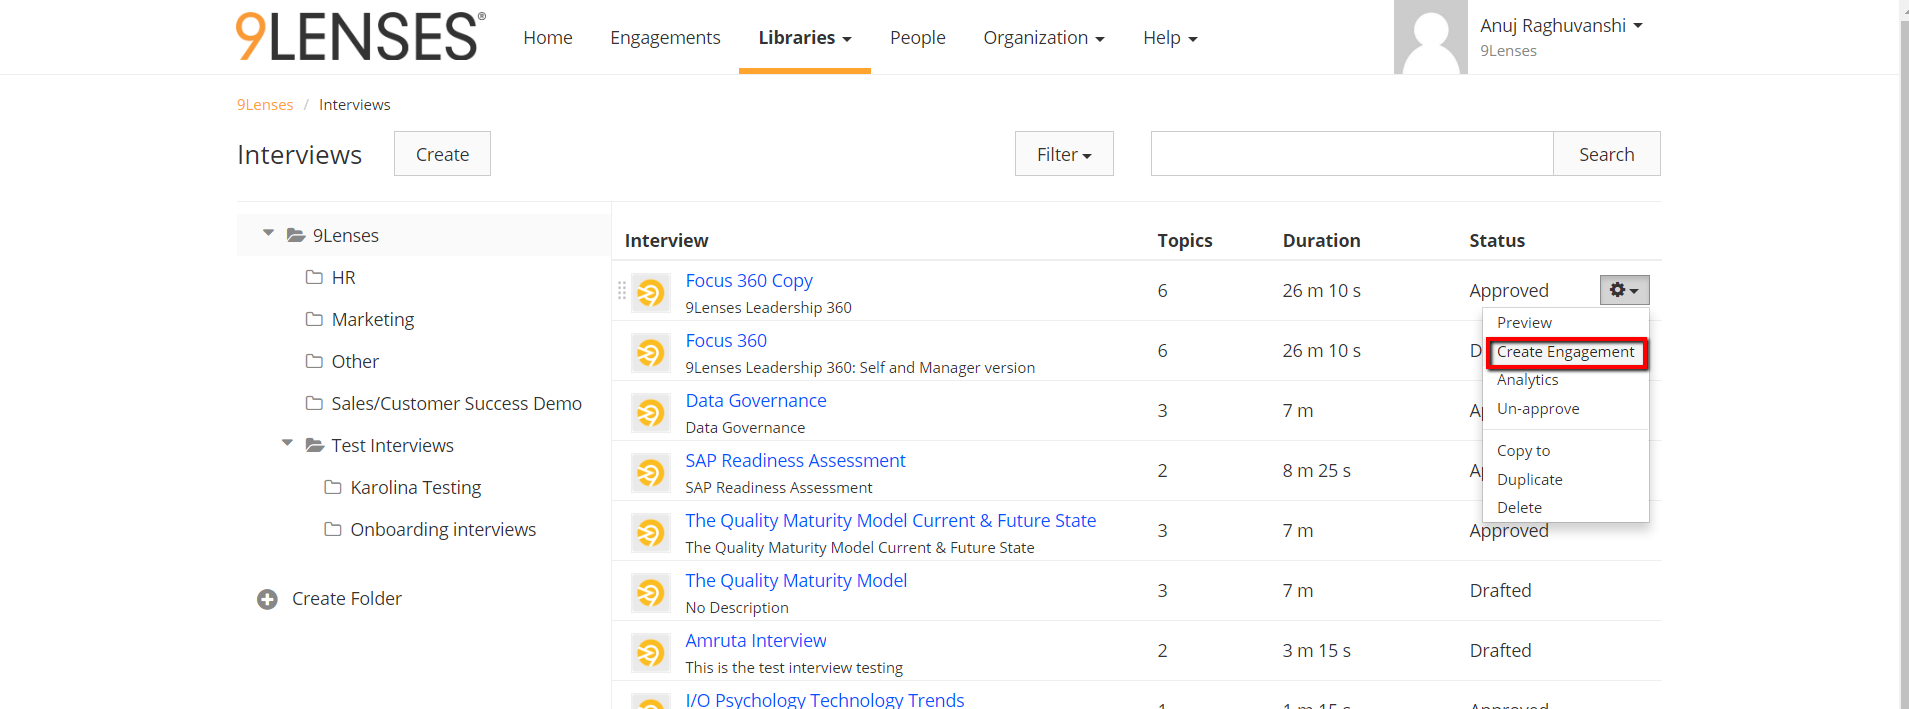
Task: Go to Engagements
Action: (x=665, y=37)
